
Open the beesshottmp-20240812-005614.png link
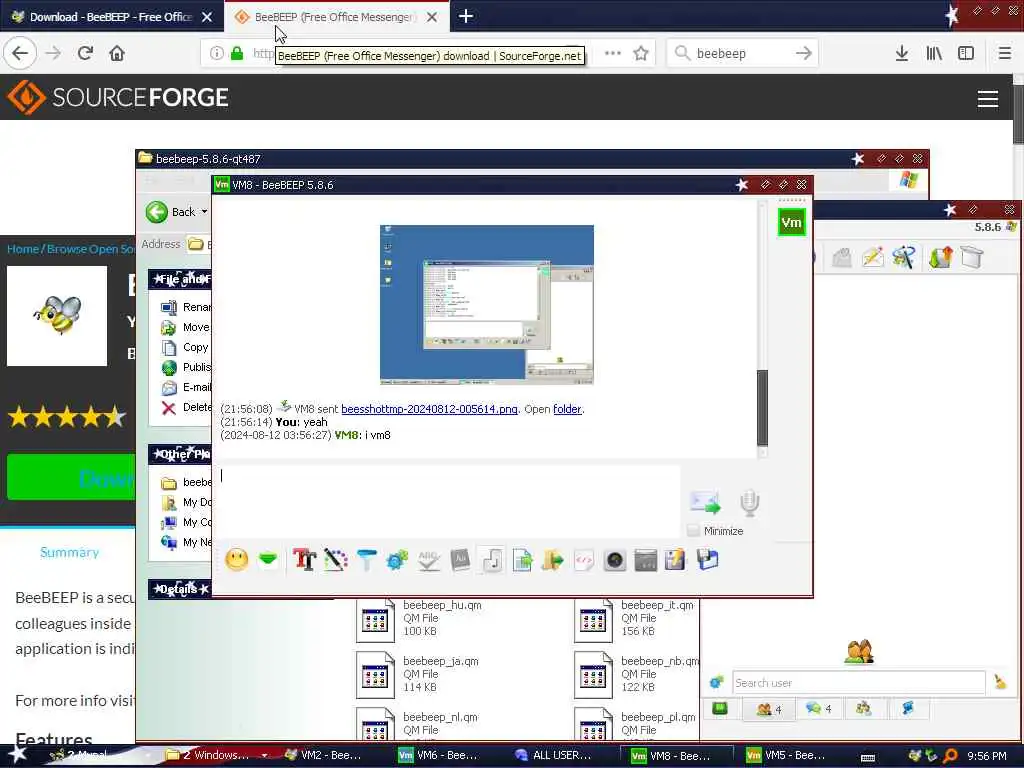tap(429, 409)
